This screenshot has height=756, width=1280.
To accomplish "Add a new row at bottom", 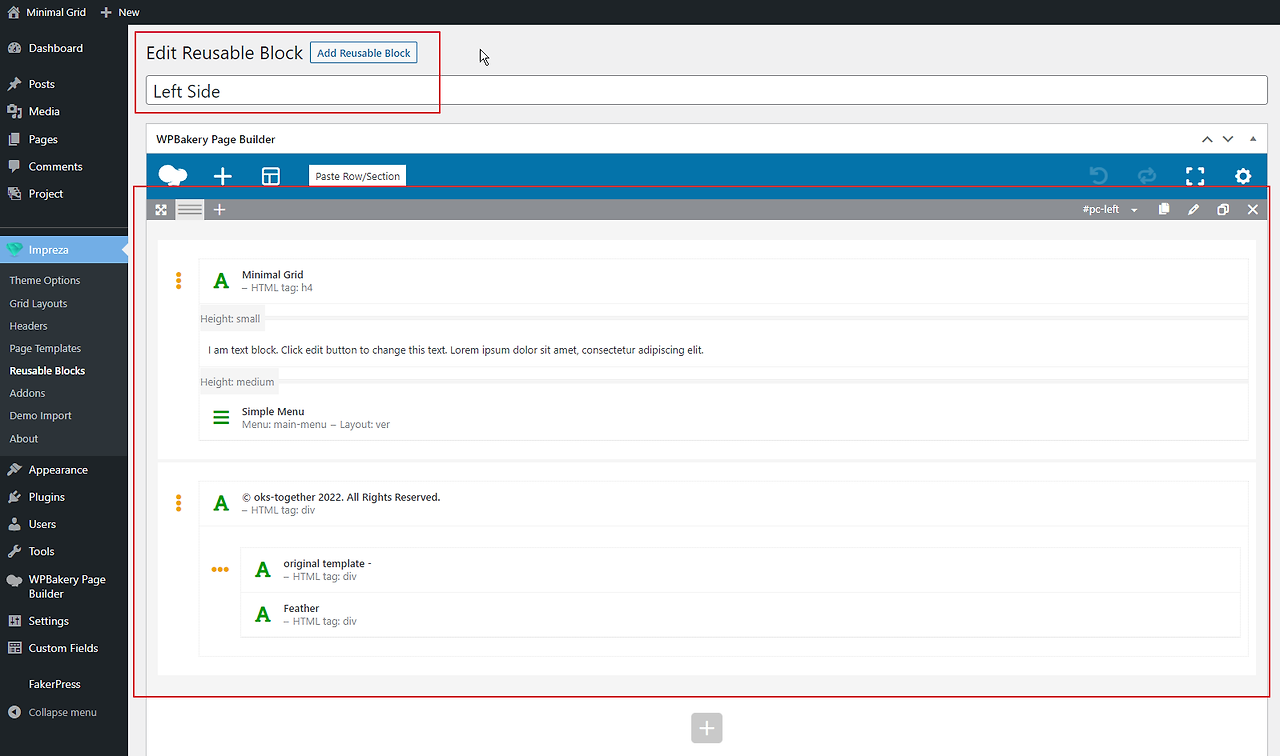I will [706, 728].
